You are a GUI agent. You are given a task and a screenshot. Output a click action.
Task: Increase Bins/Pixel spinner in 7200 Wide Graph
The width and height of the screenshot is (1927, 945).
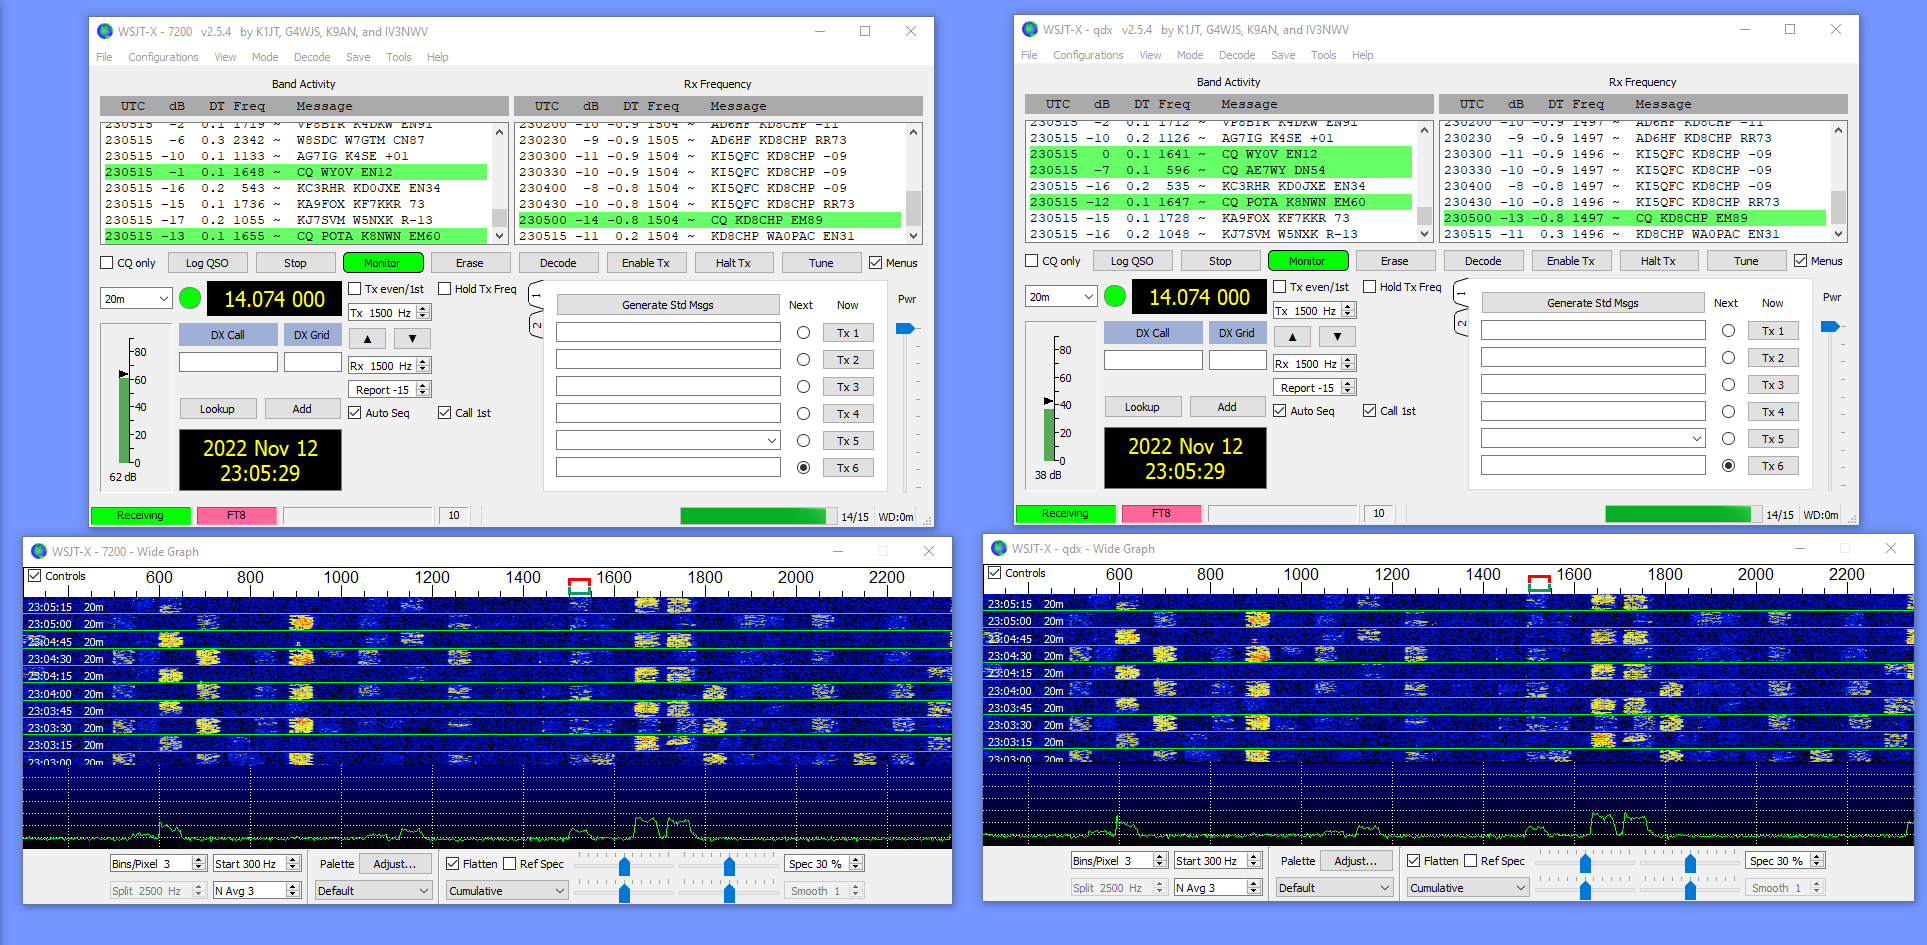coord(199,860)
